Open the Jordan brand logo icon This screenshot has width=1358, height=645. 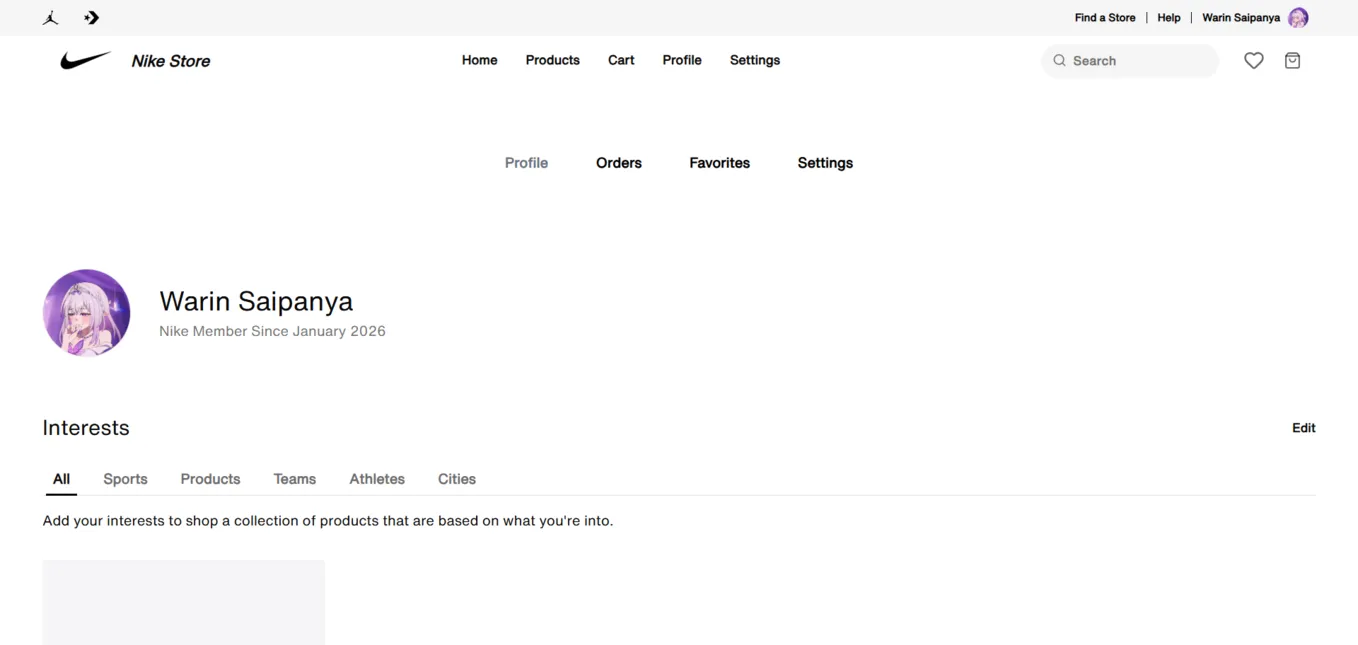(x=50, y=18)
